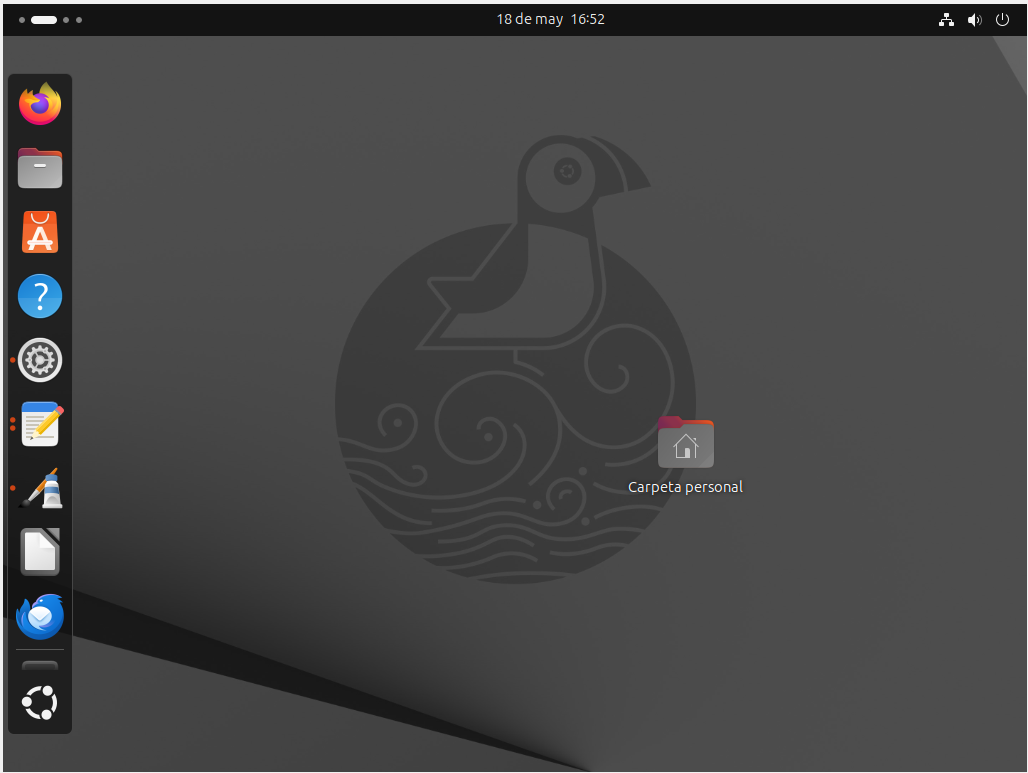Open the App Center shopping bag icon
Viewport: 1028px width, 773px height.
click(40, 232)
